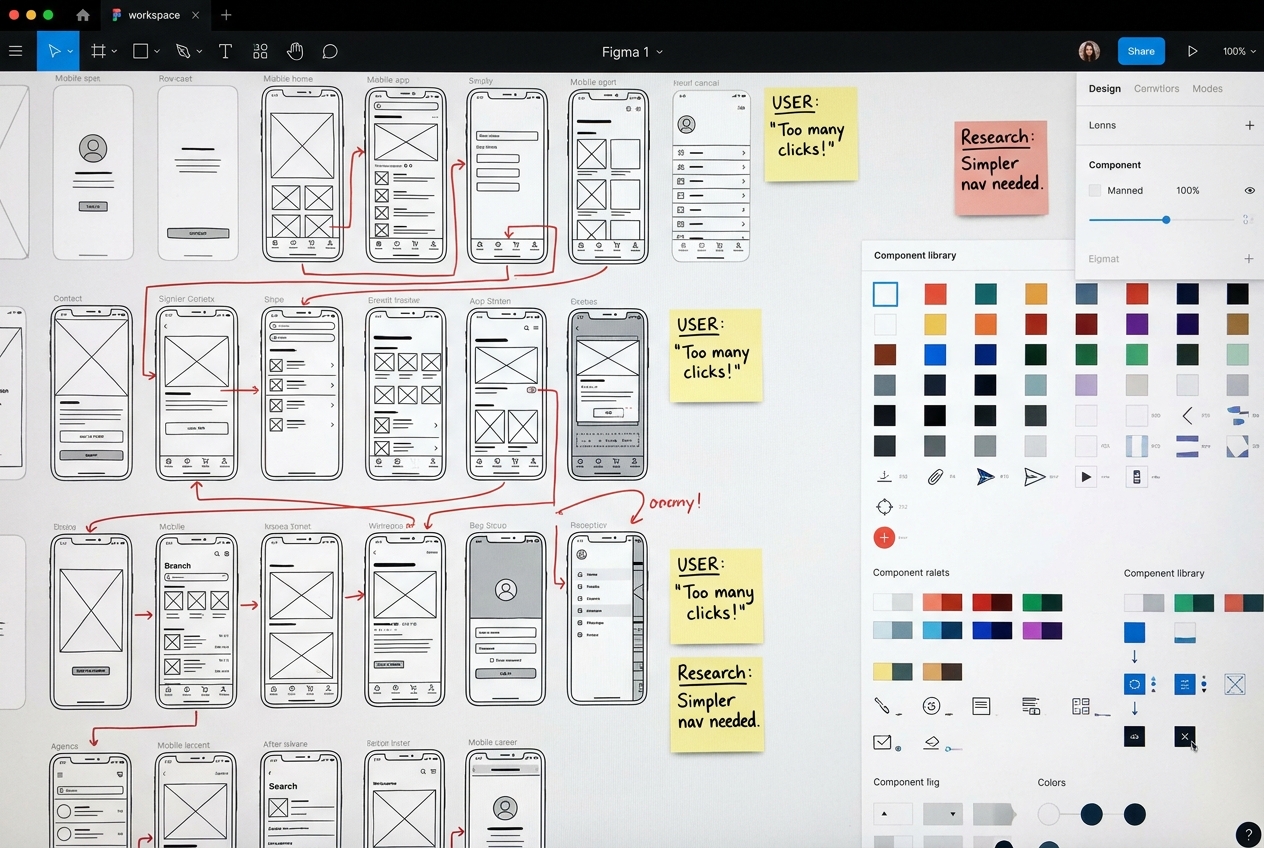The image size is (1264, 848).
Task: Select the pink Research sticky note
Action: point(1001,168)
